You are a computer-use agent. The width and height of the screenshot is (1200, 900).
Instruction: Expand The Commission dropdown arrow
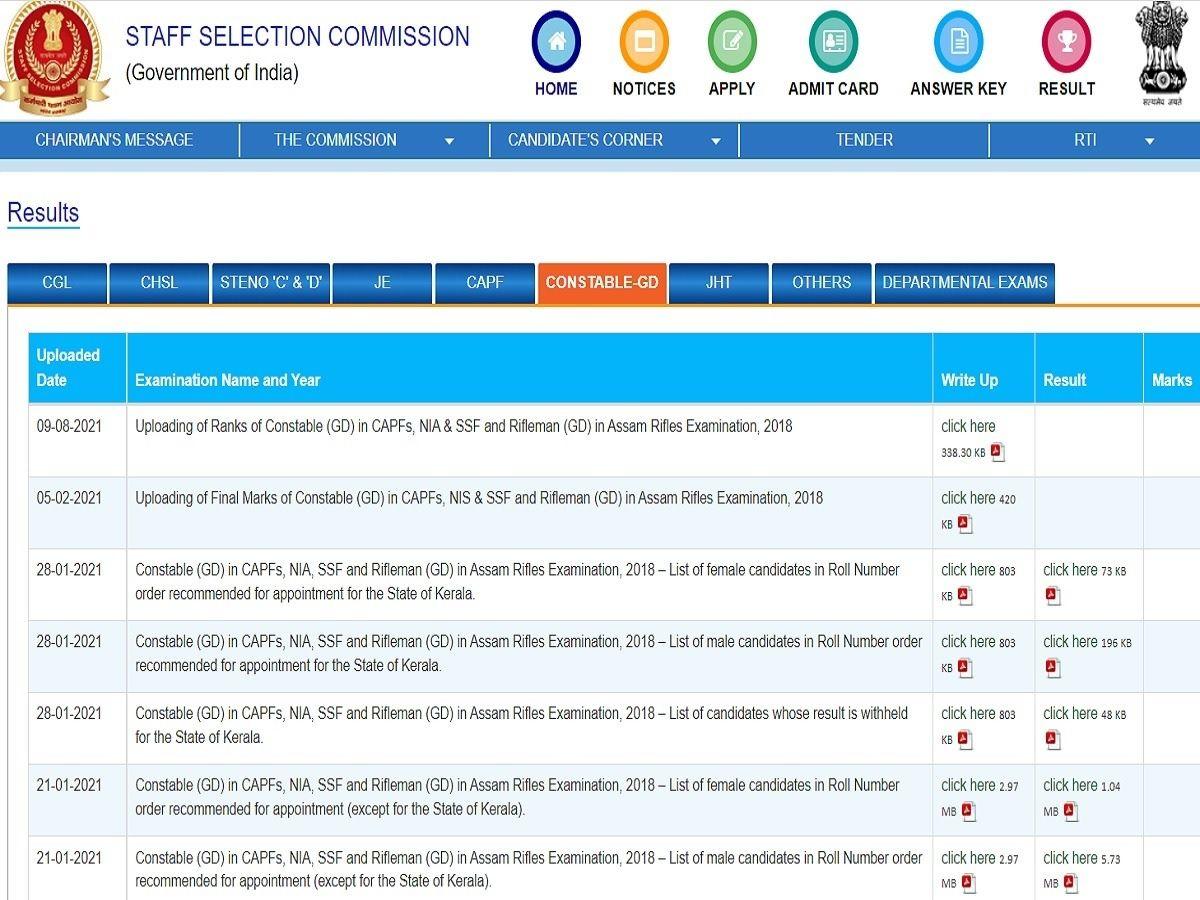point(449,142)
